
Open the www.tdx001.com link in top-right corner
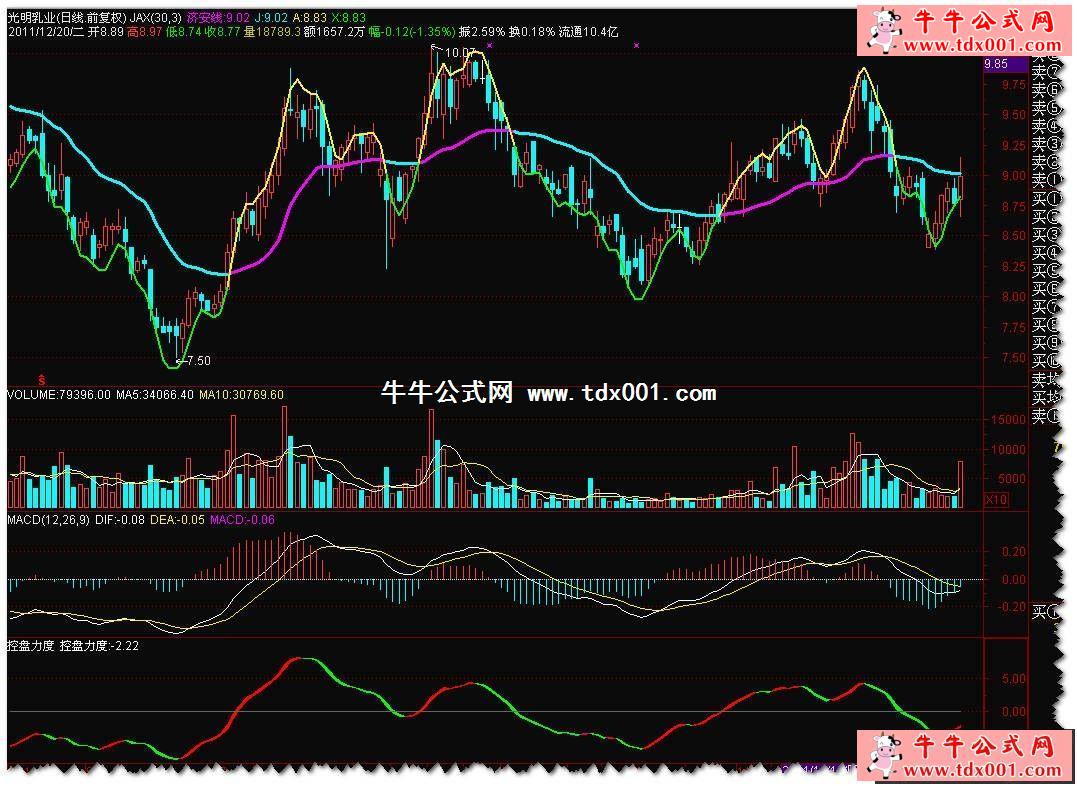pos(968,45)
